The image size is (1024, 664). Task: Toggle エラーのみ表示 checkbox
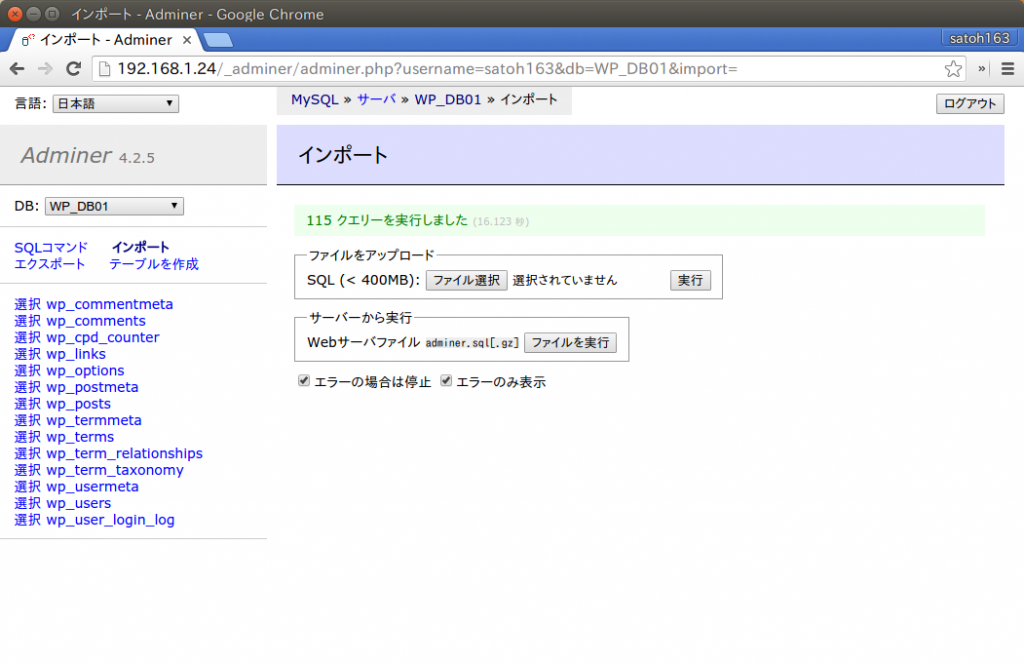click(446, 381)
